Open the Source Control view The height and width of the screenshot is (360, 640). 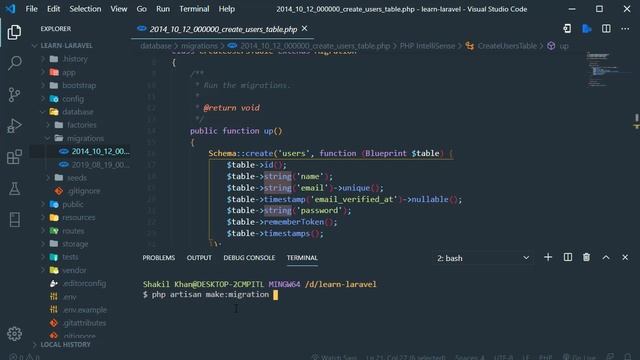tap(14, 94)
